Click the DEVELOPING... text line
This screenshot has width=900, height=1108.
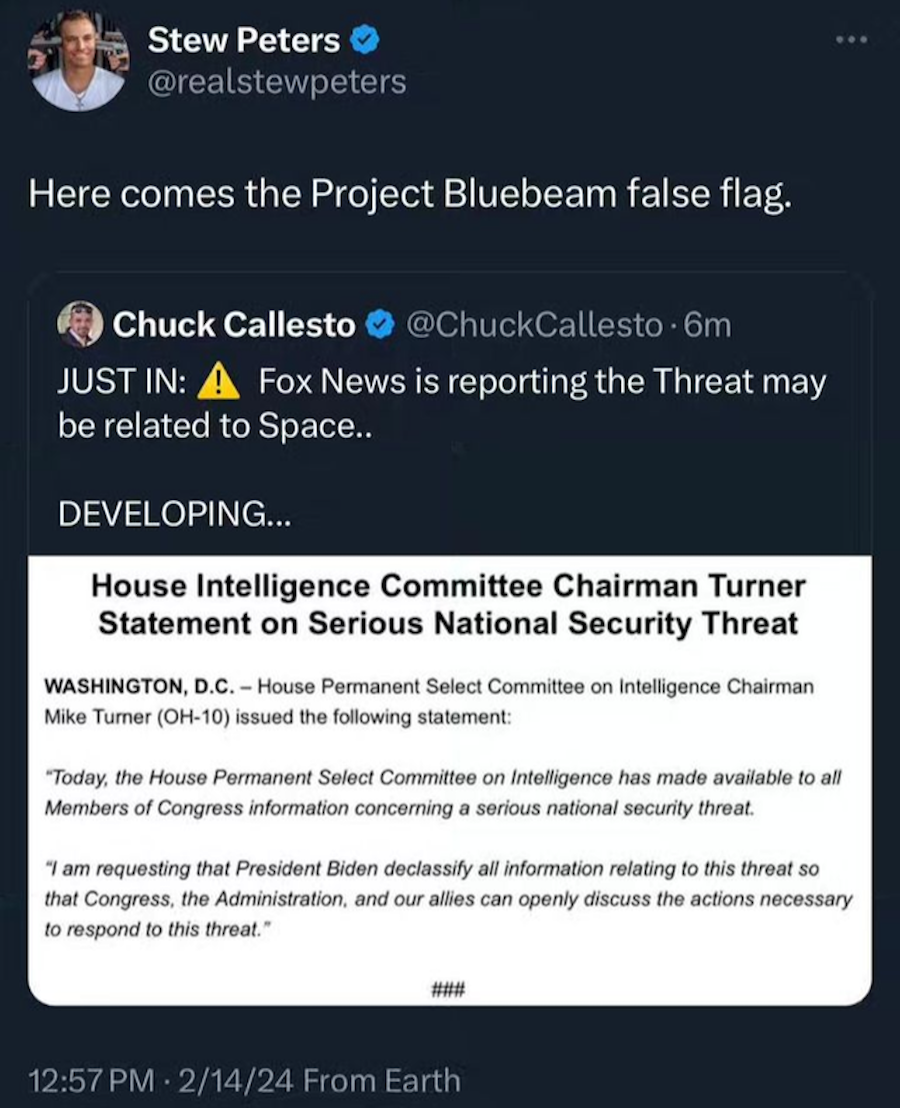[x=176, y=513]
